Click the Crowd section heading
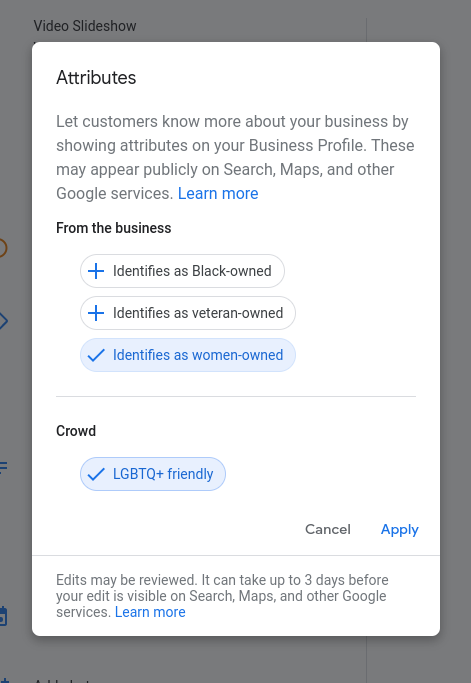Image resolution: width=471 pixels, height=683 pixels. point(76,431)
